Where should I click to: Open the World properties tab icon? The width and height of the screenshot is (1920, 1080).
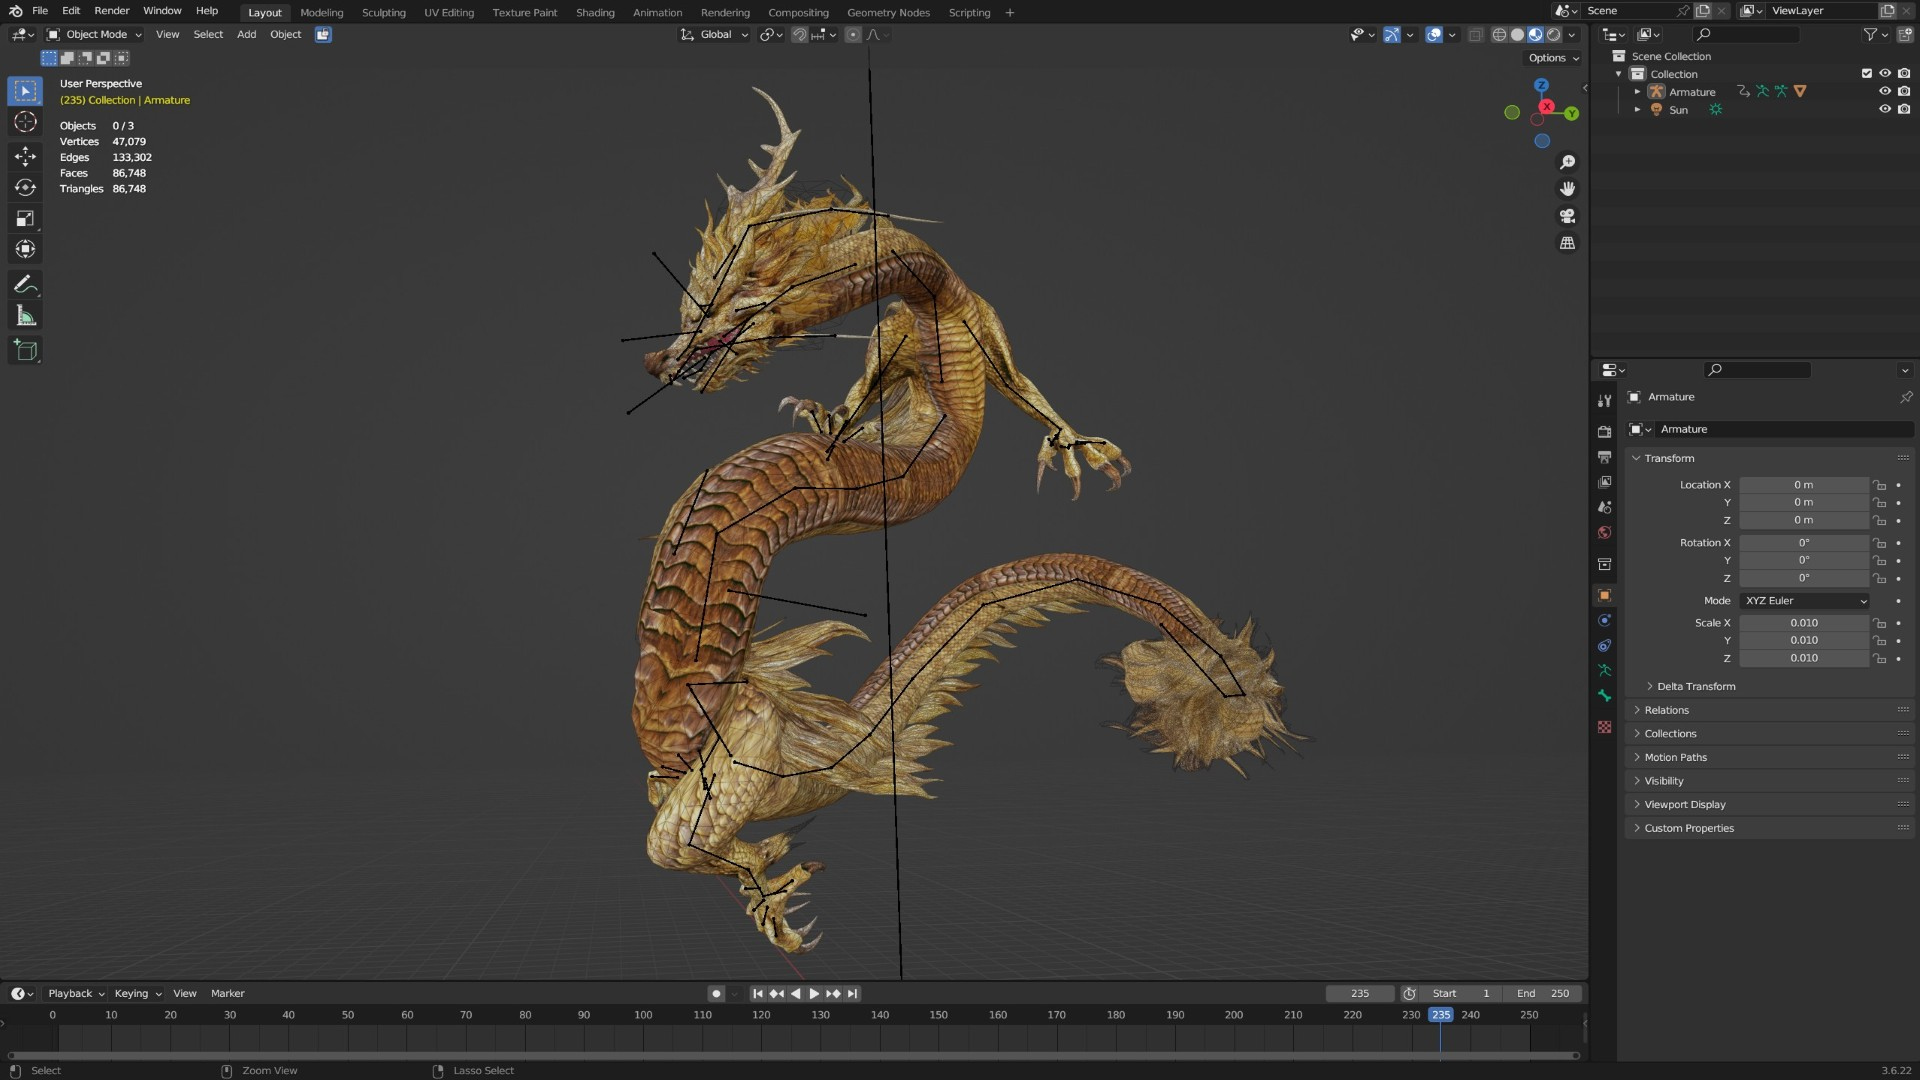[1604, 533]
